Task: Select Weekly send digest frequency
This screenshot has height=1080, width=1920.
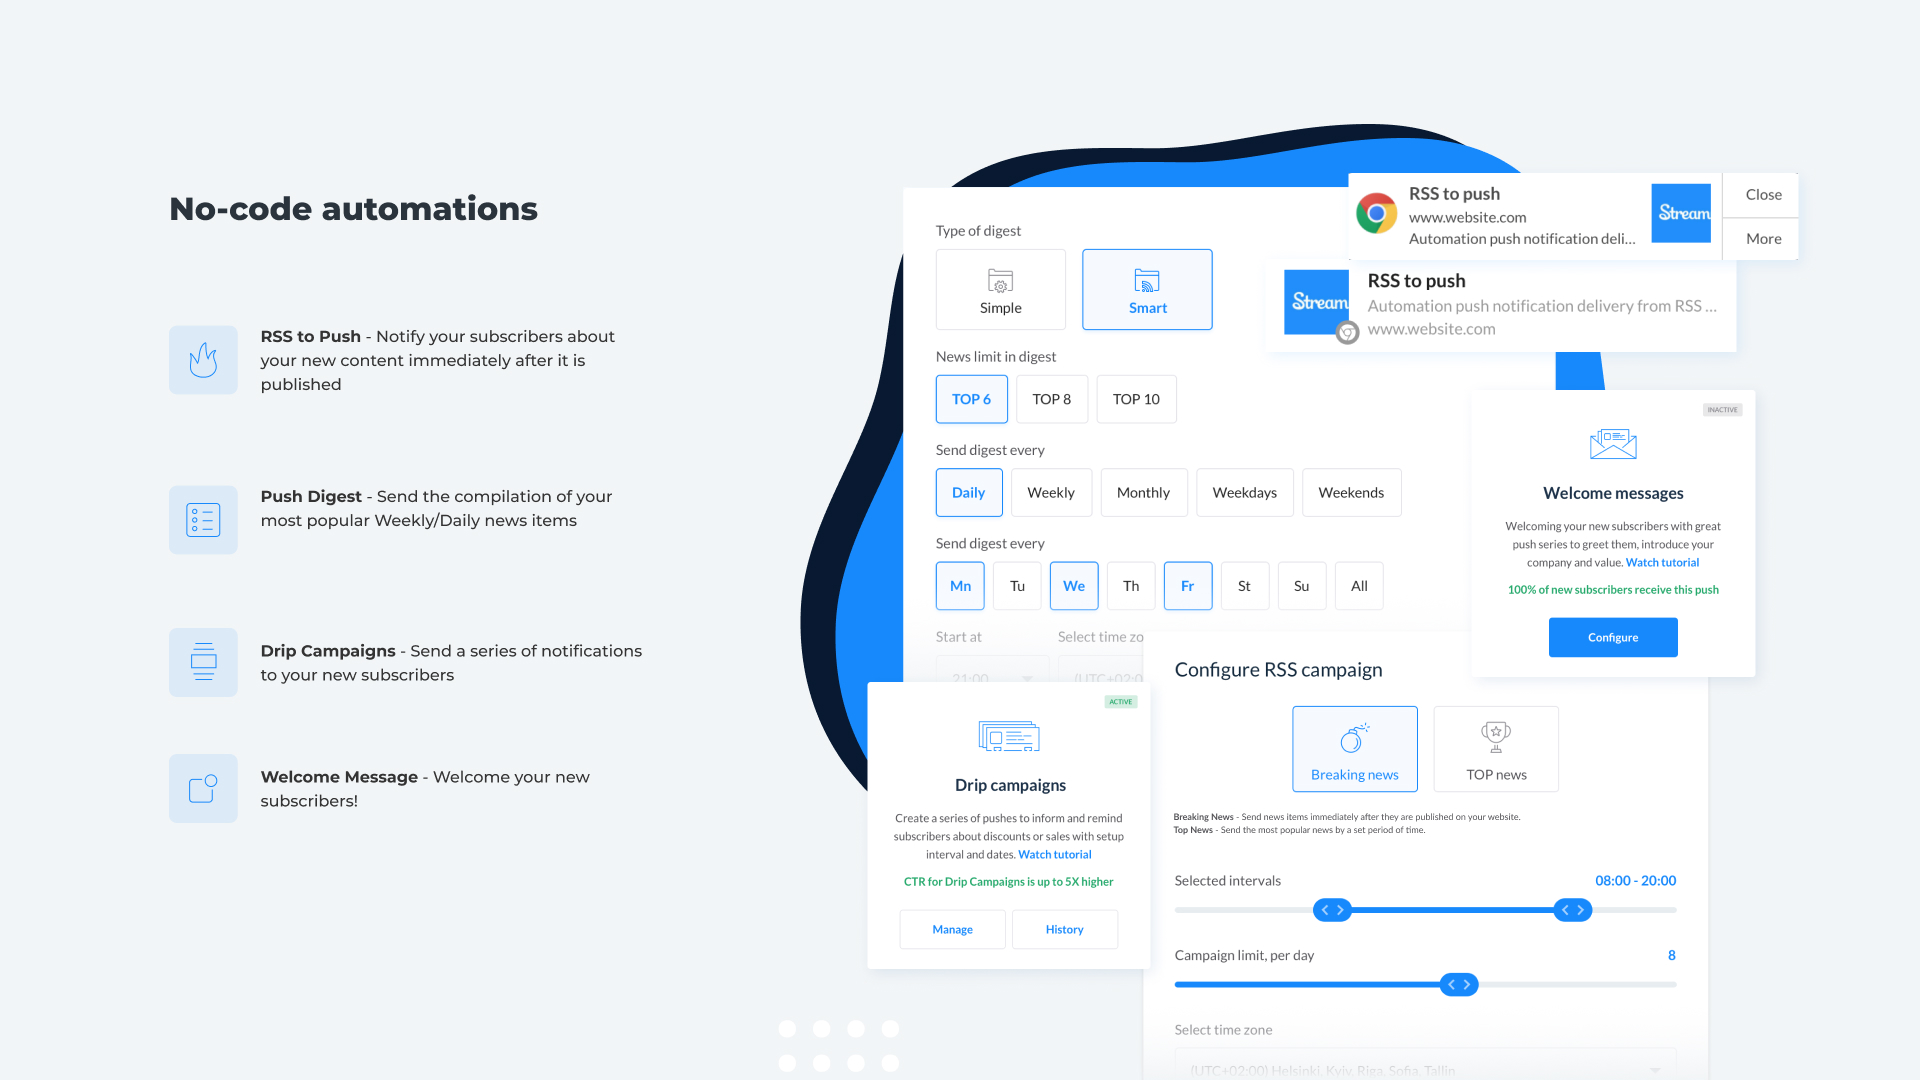Action: click(1051, 492)
